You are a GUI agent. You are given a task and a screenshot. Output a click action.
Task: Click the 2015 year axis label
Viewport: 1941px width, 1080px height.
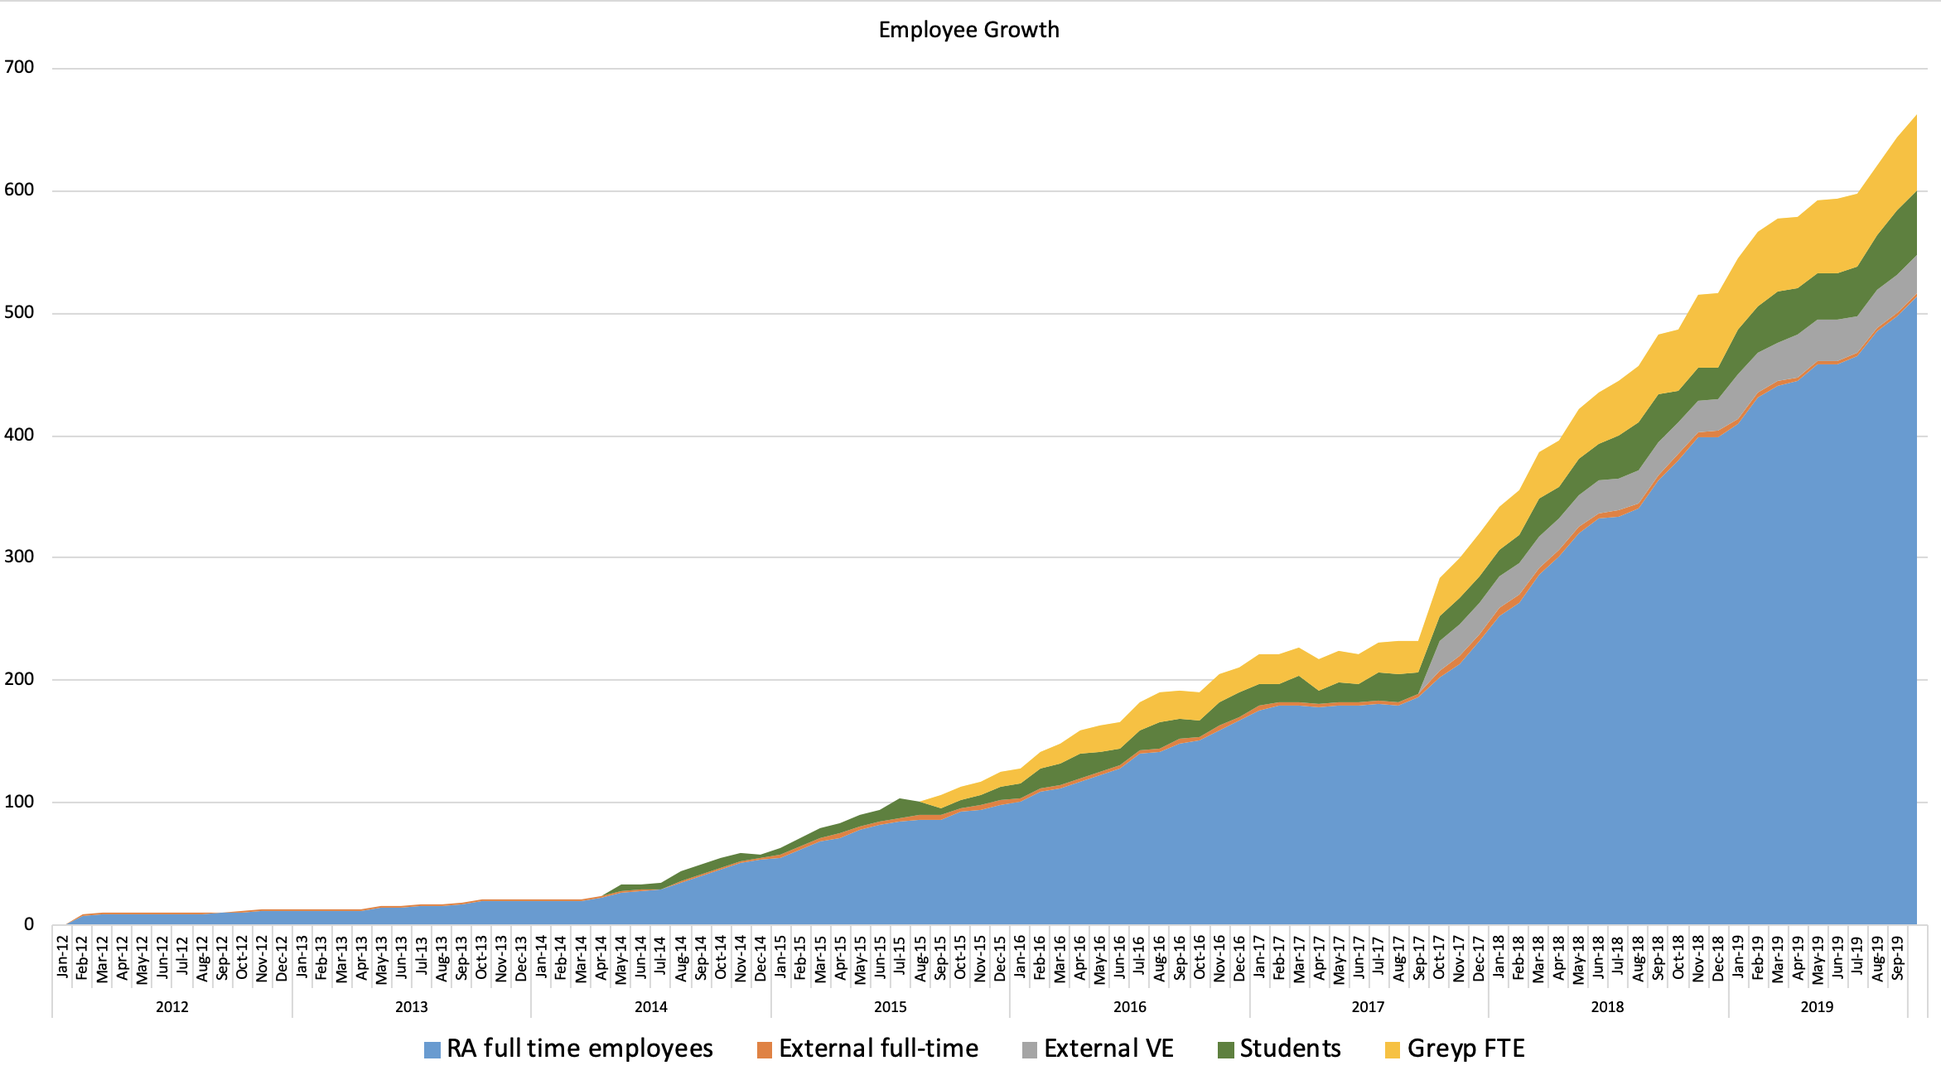(x=890, y=1007)
